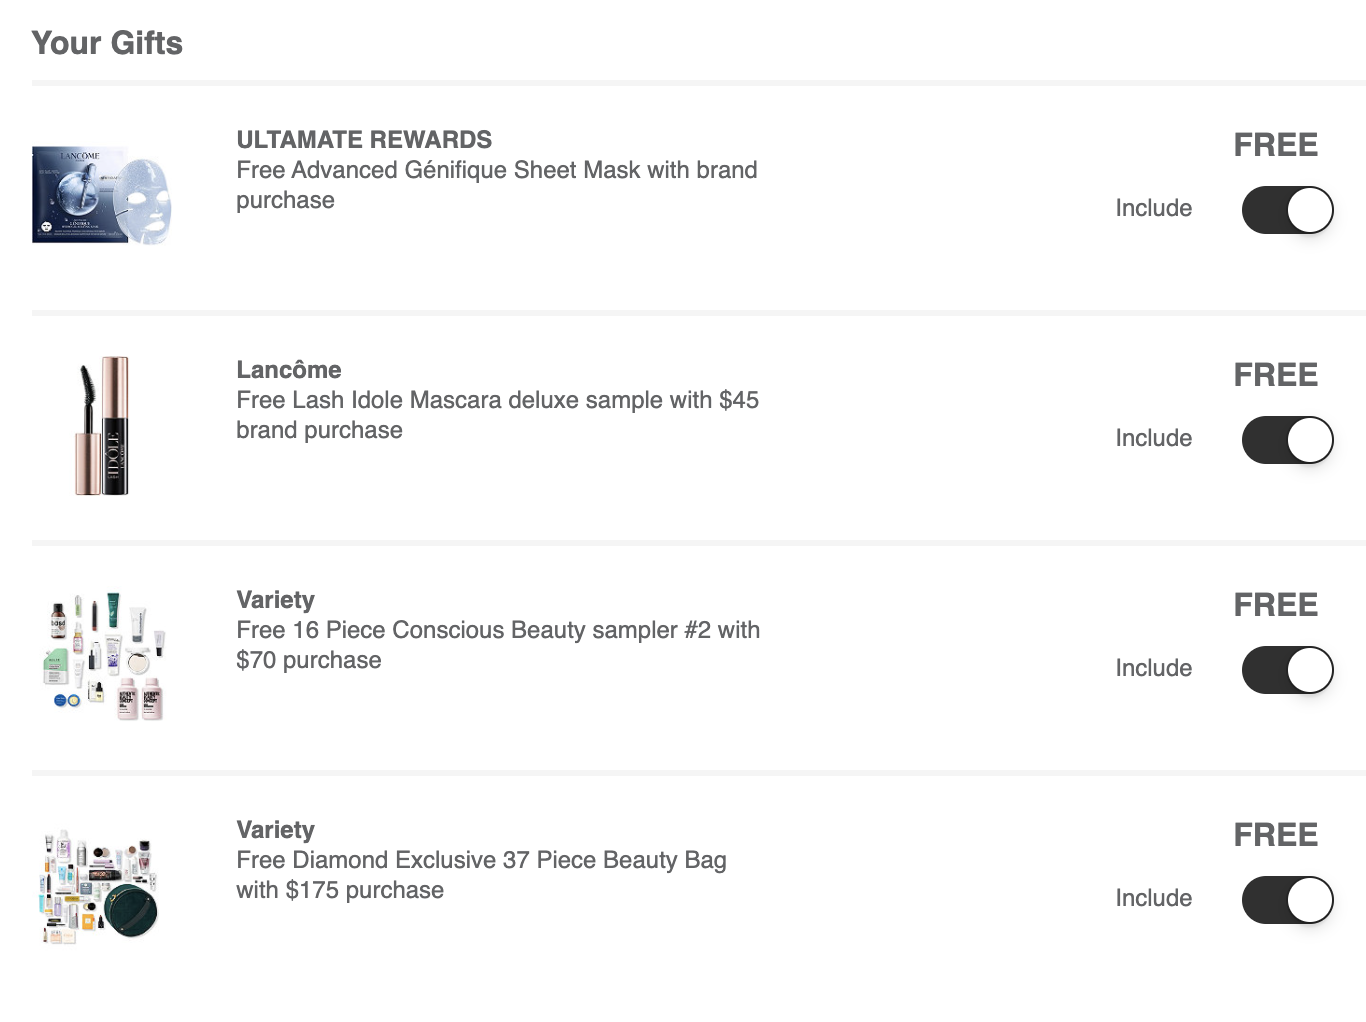This screenshot has width=1366, height=1022.
Task: Click the Include label beside the mascara
Action: point(1154,438)
